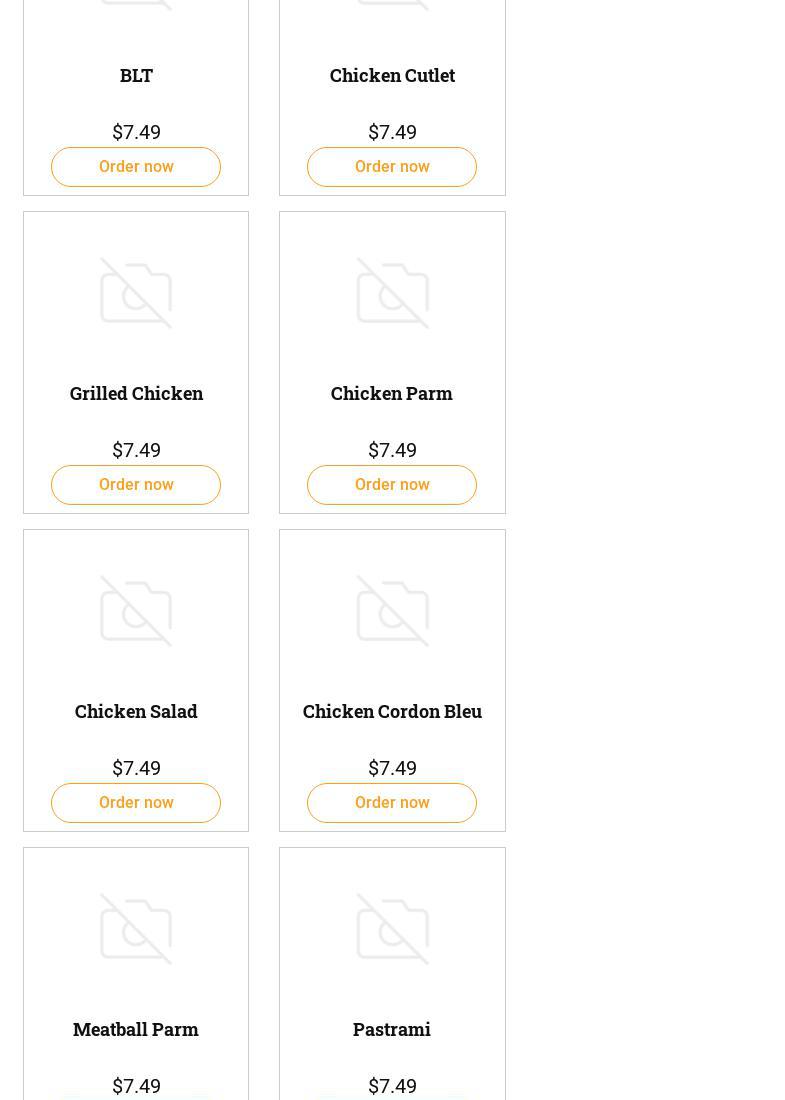Viewport: 785px width, 1100px height.
Task: Select the Meatball Parm item title
Action: pos(136,1030)
